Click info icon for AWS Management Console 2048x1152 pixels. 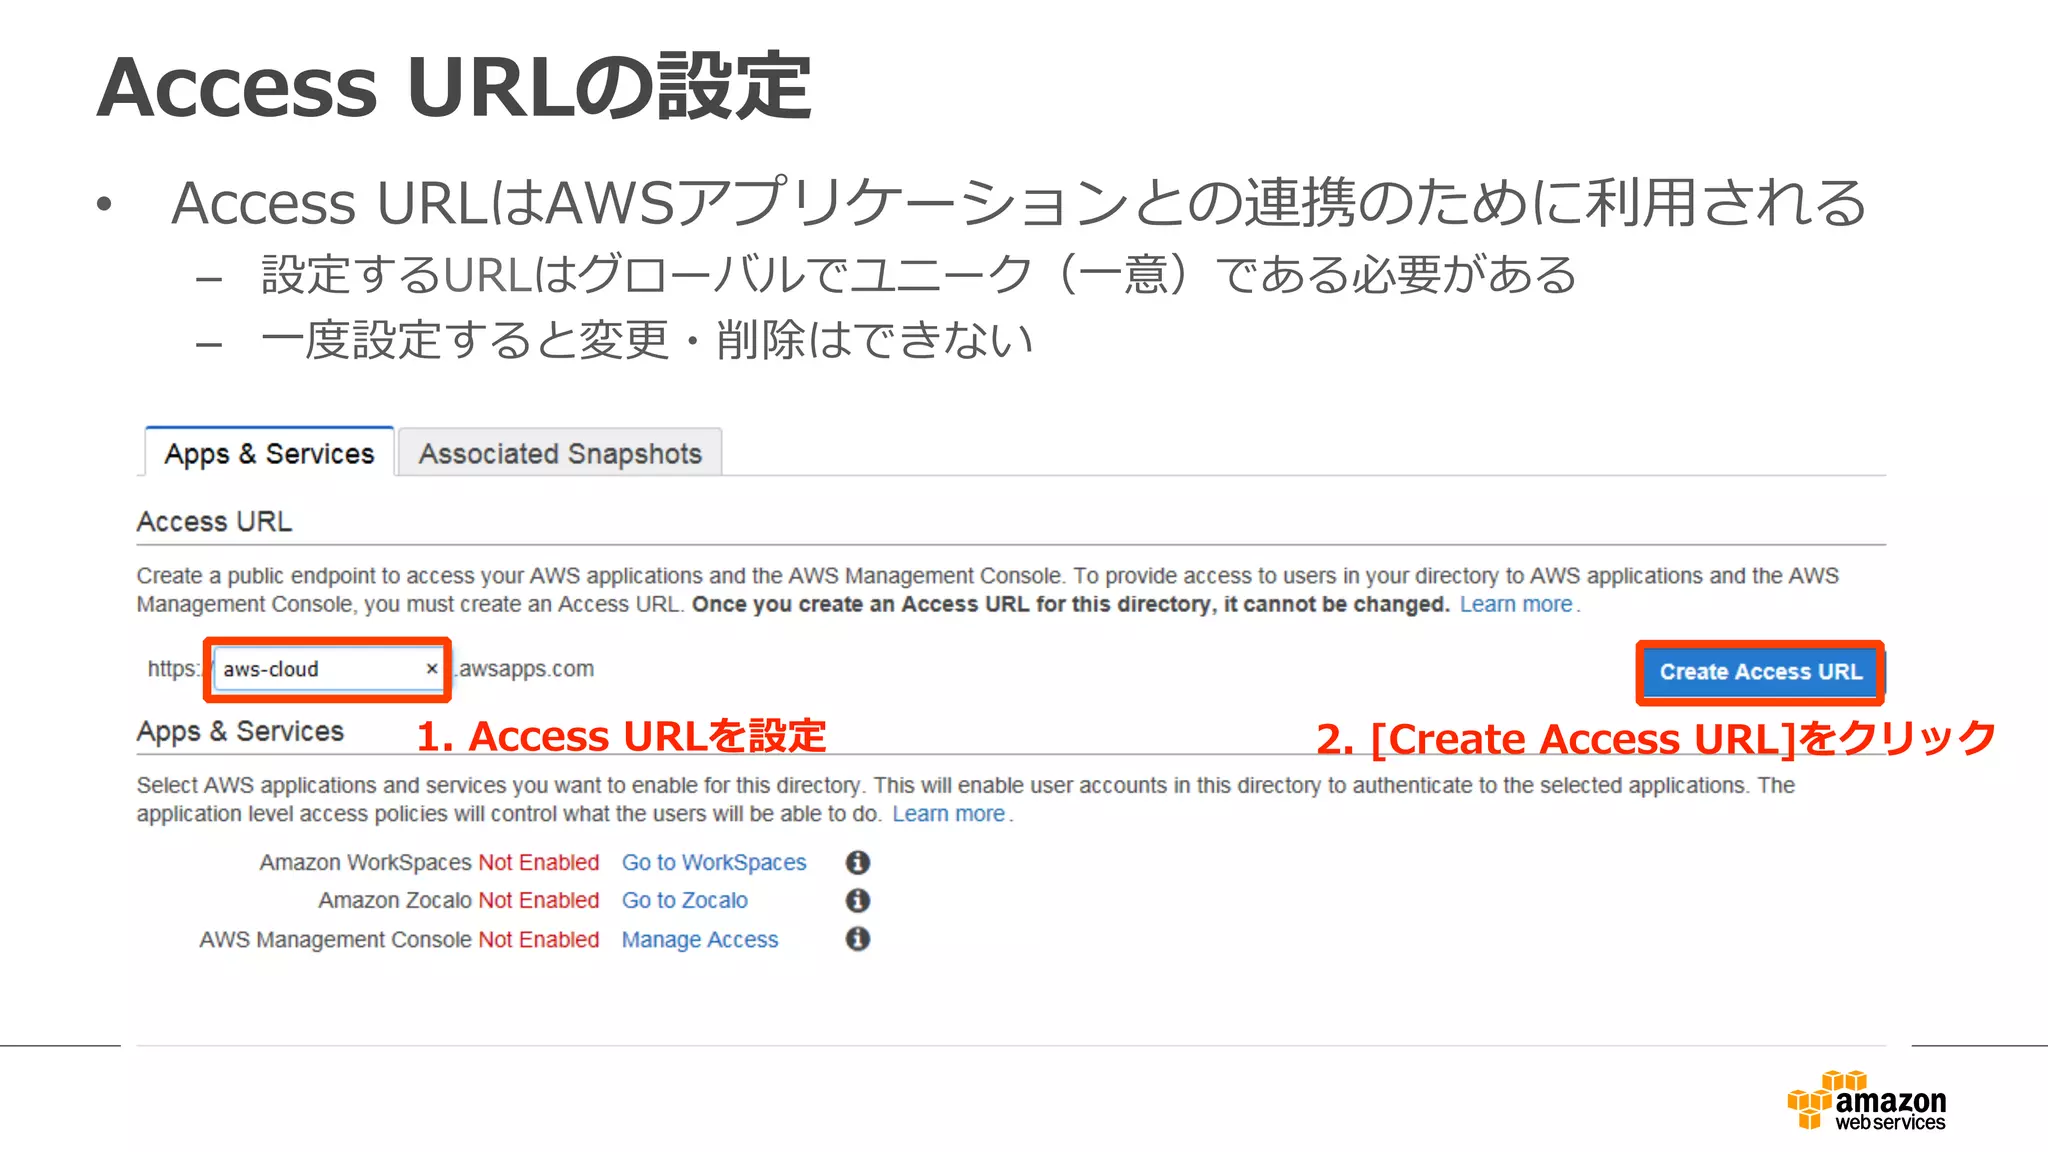click(x=858, y=938)
